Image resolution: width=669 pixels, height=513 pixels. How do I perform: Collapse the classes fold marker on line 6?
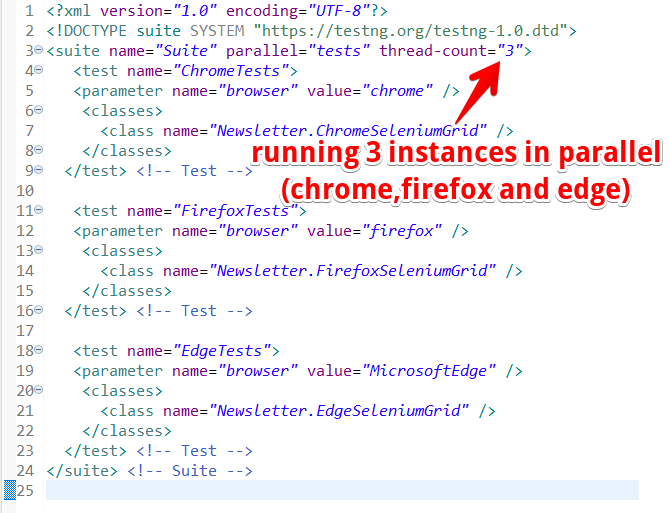point(38,110)
